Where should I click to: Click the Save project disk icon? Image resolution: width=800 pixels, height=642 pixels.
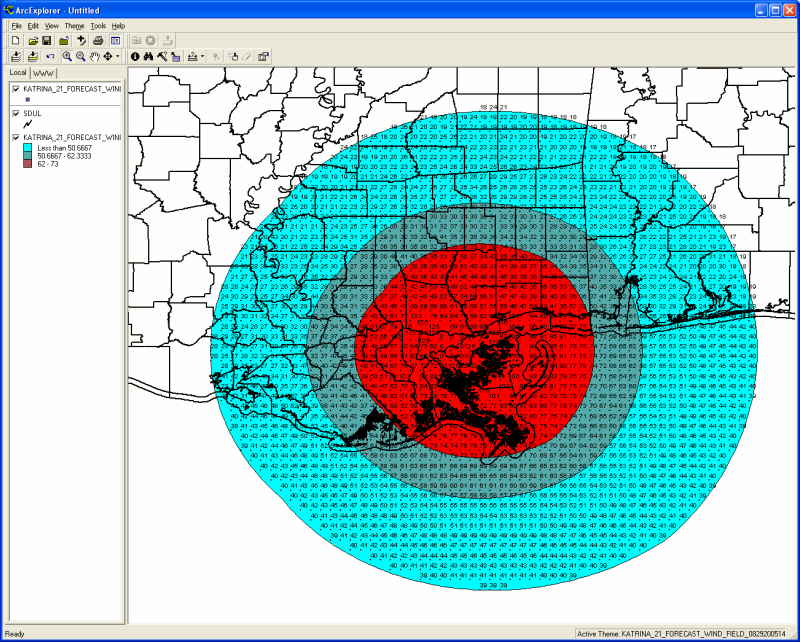(x=46, y=40)
